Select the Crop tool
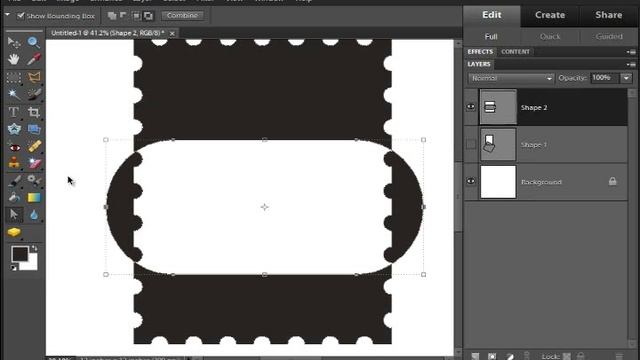This screenshot has height=360, width=640. click(x=34, y=112)
